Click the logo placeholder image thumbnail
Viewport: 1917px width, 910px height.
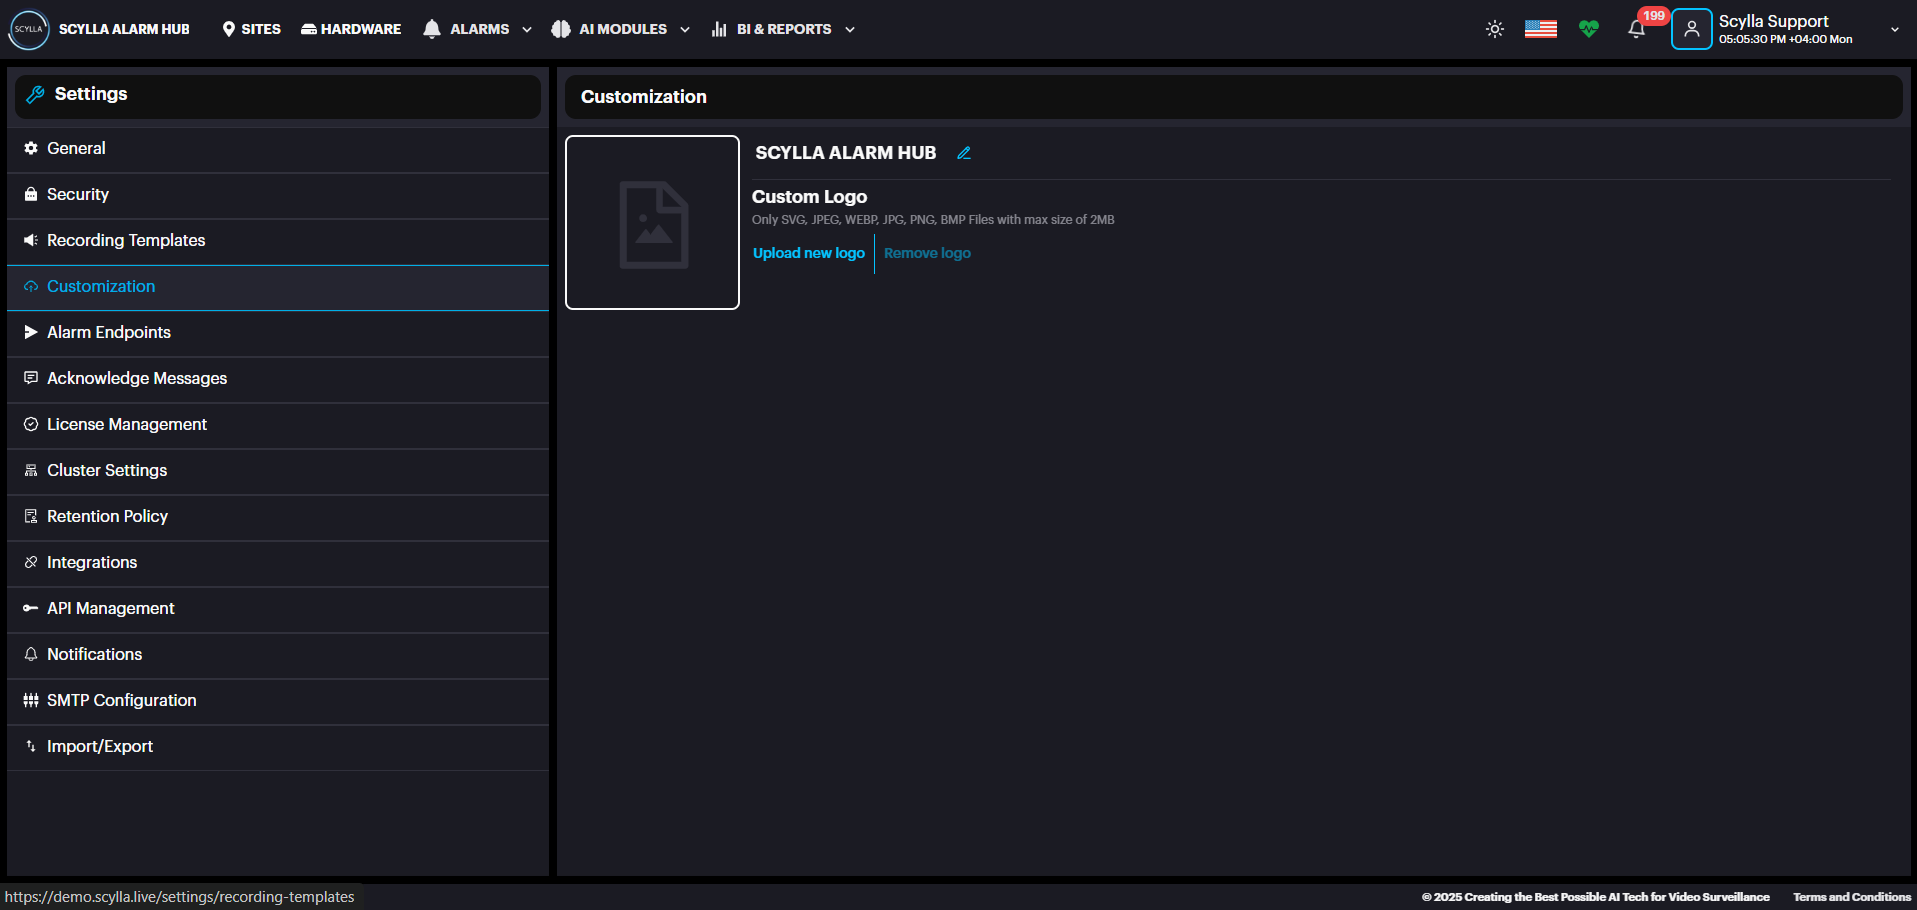[x=652, y=223]
